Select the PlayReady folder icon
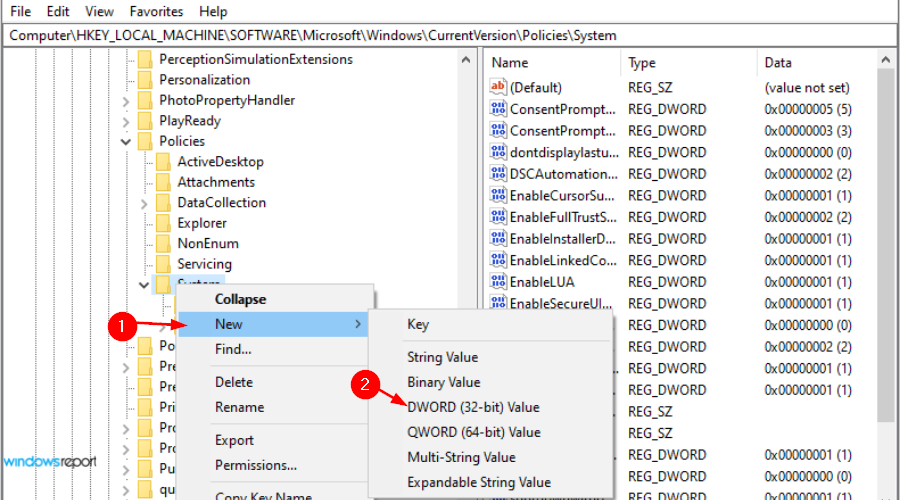Viewport: 900px width, 500px height. 145,121
